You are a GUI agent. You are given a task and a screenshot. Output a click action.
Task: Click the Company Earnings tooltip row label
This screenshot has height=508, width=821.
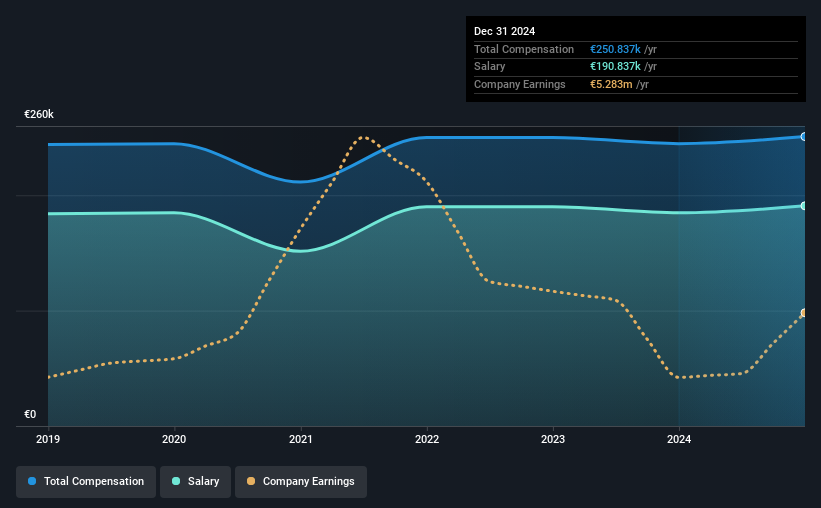click(519, 84)
